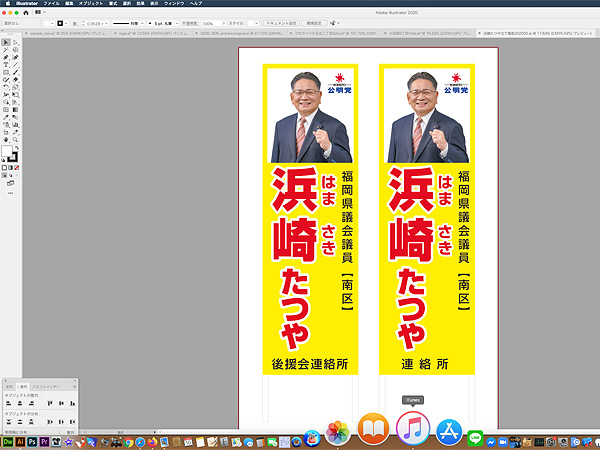Screen dimensions: 600x450
Task: Select the Artboard tool
Action: pos(6,132)
